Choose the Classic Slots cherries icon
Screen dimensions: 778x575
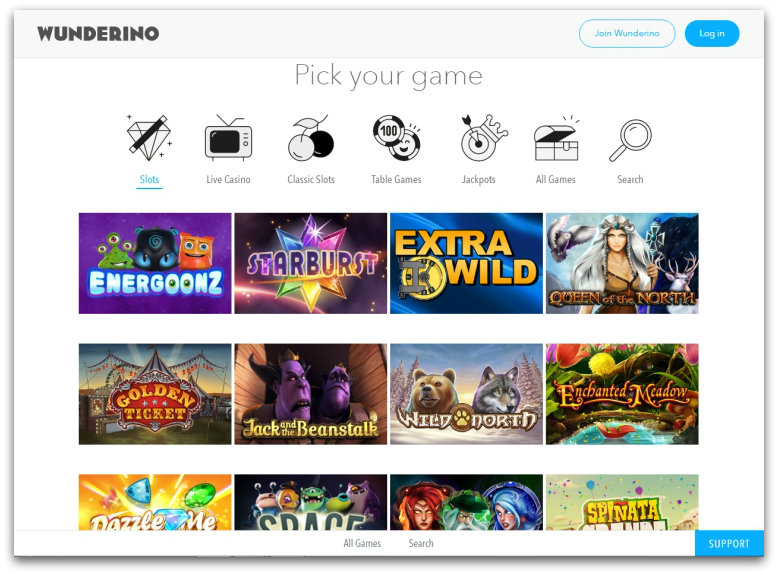(311, 138)
